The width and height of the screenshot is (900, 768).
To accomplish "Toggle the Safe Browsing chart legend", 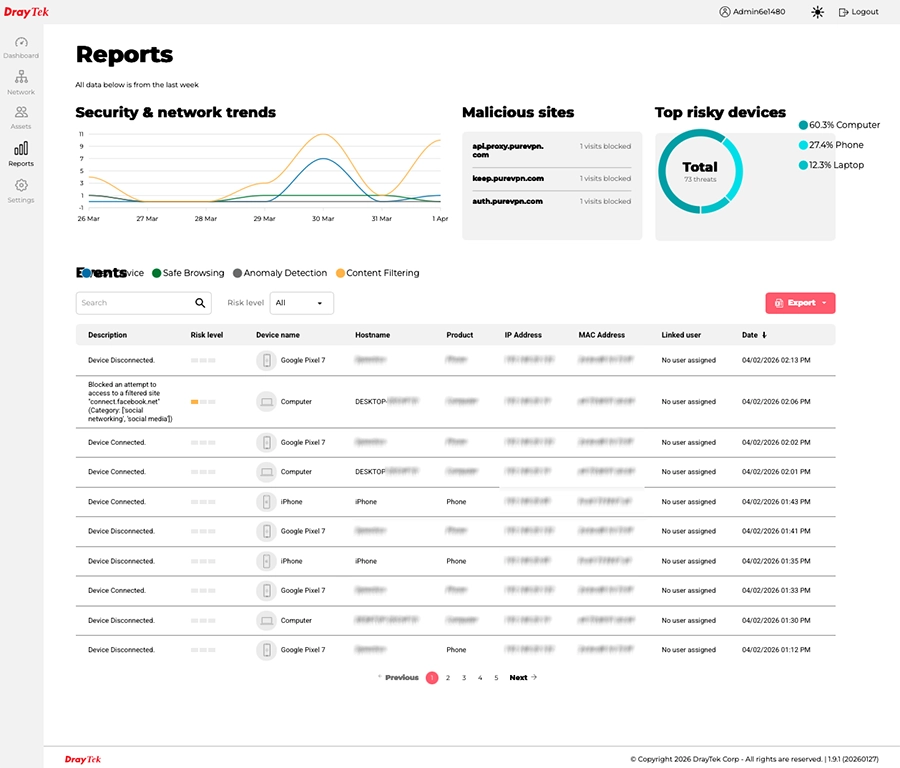I will tap(188, 273).
